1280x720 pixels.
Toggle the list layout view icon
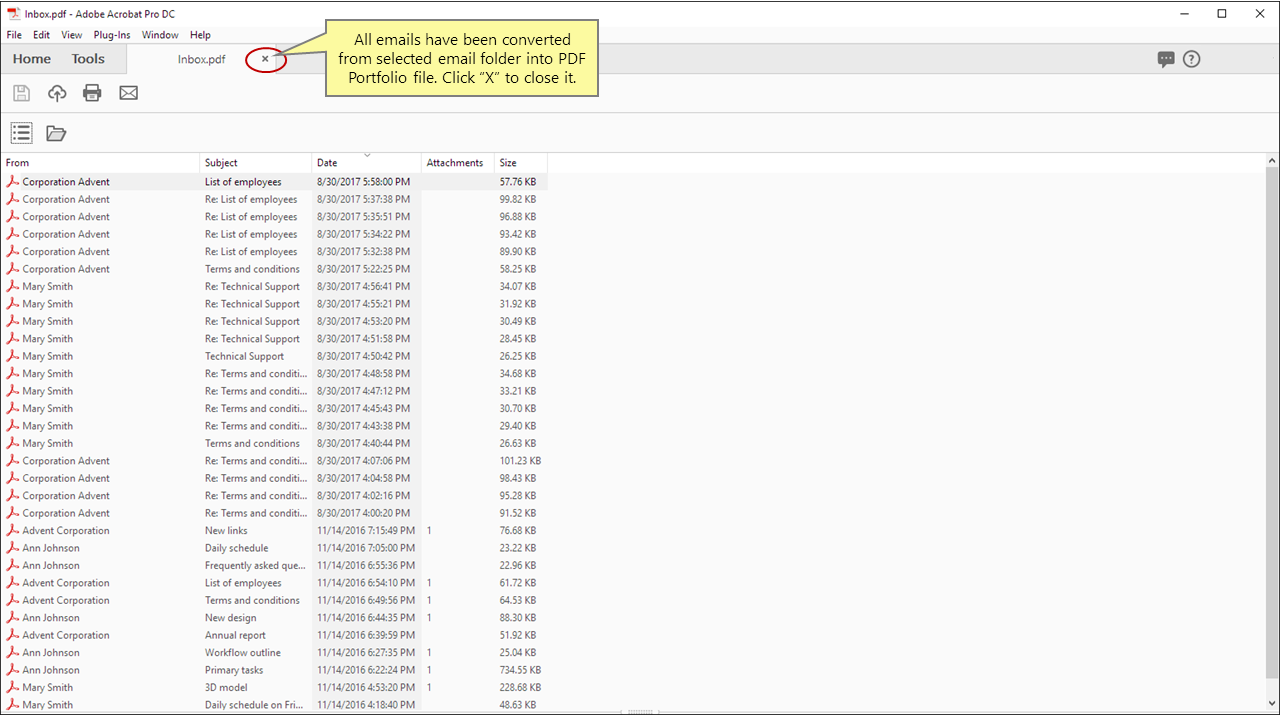[21, 132]
